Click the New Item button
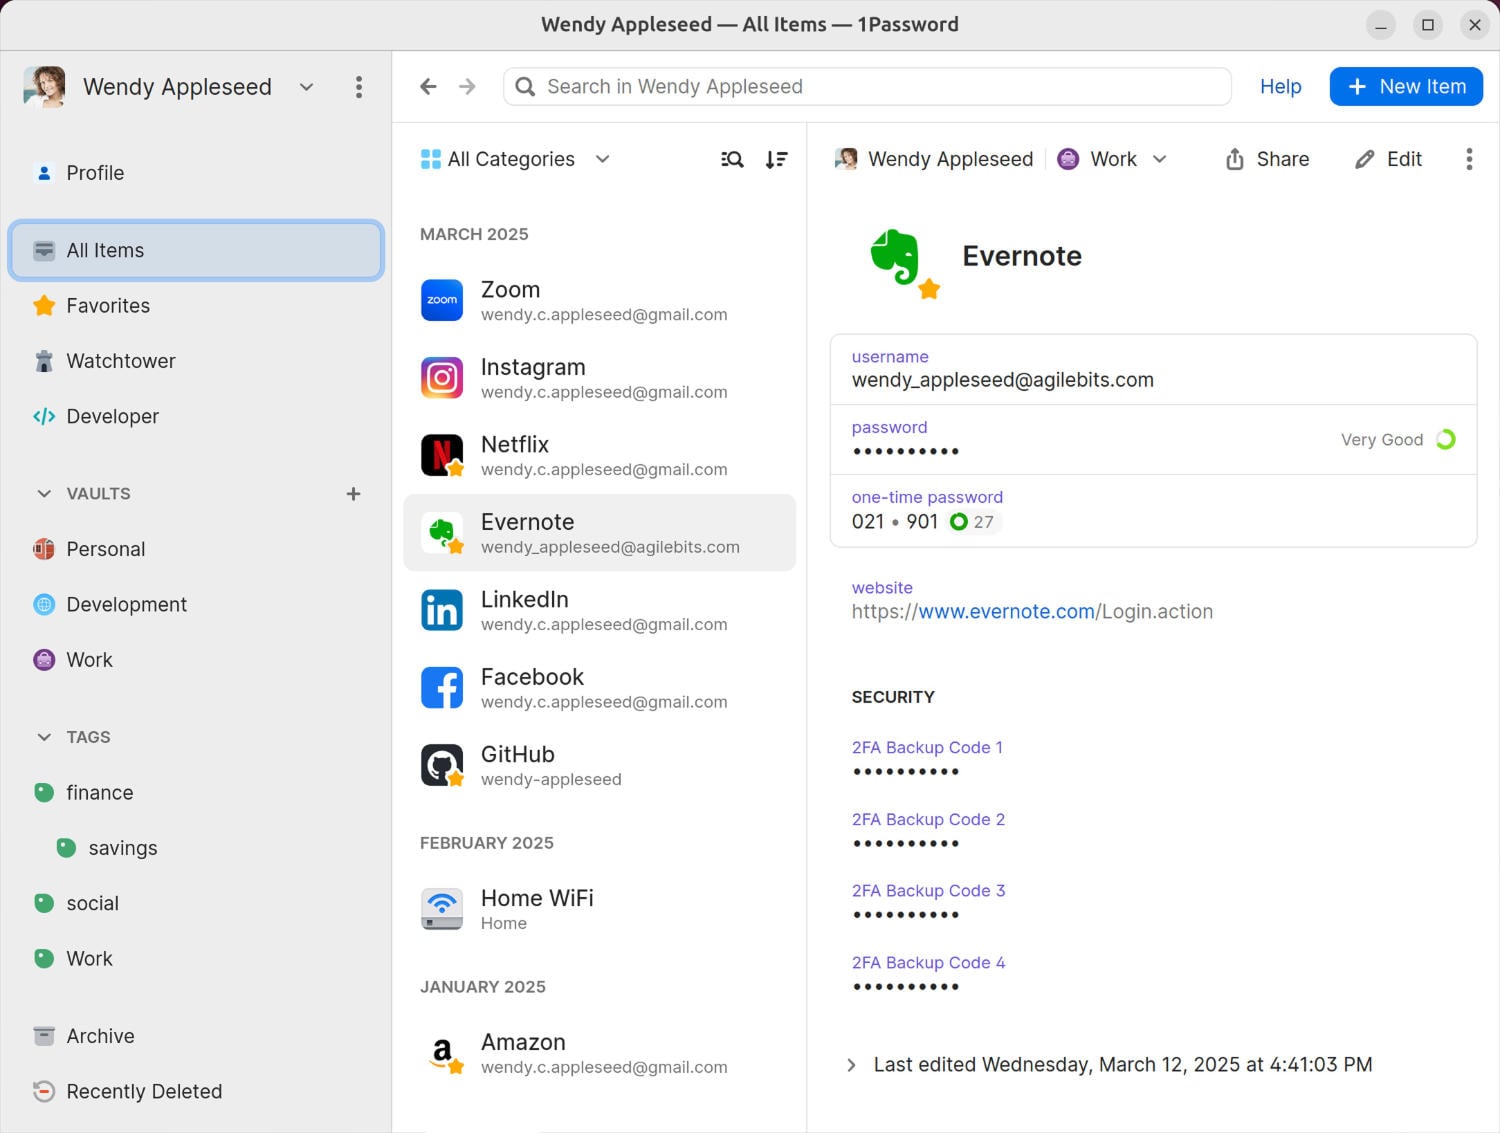1500x1133 pixels. (1406, 86)
